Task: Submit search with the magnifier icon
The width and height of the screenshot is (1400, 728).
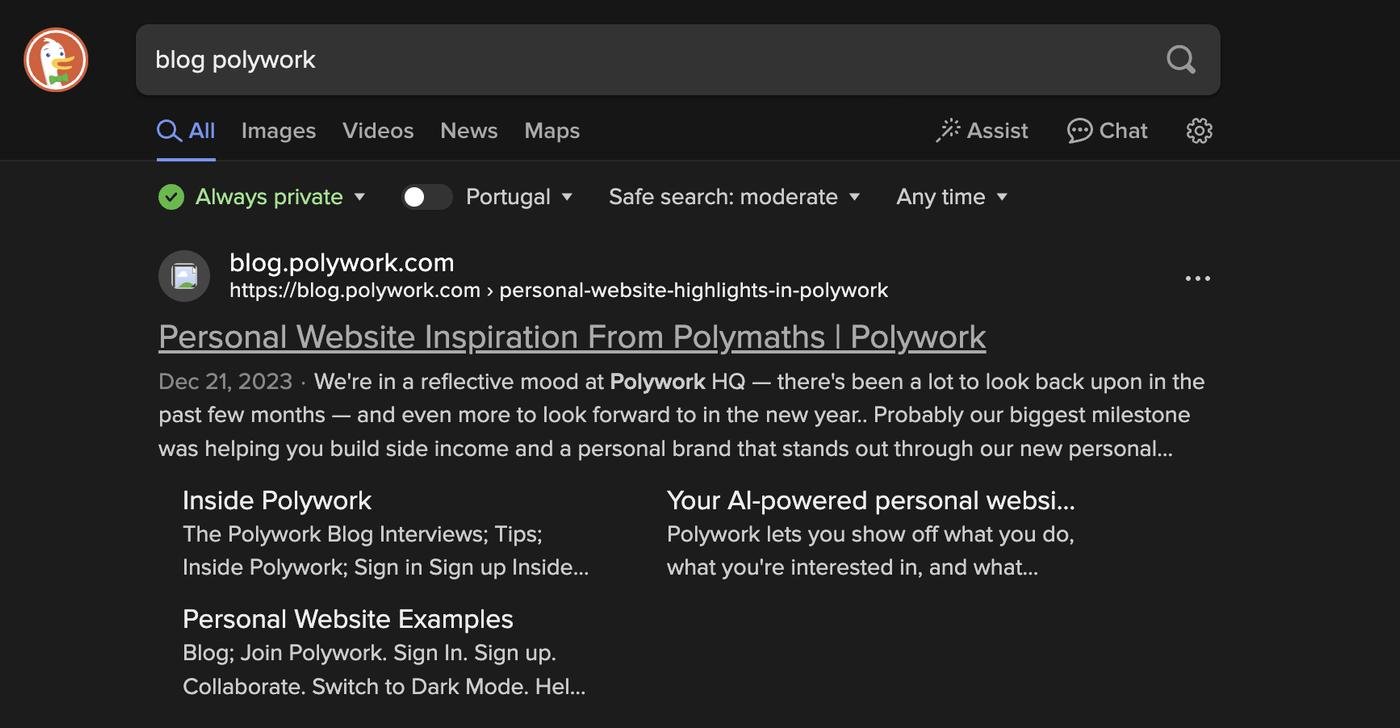Action: point(1181,60)
